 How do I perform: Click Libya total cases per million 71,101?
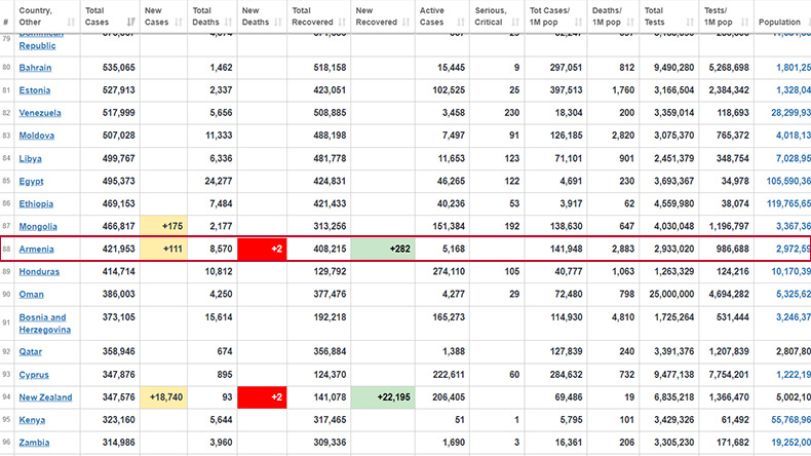pyautogui.click(x=568, y=159)
